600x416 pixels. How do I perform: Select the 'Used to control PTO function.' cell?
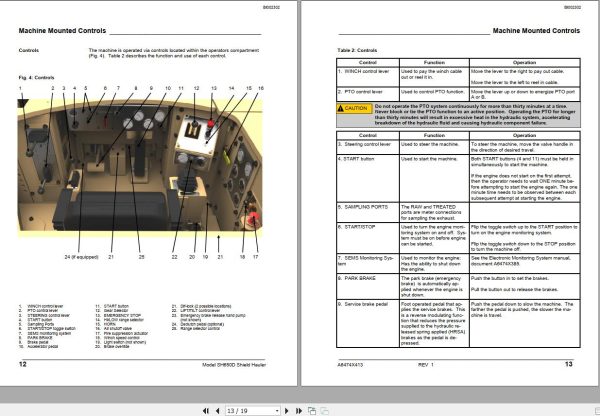pos(433,92)
